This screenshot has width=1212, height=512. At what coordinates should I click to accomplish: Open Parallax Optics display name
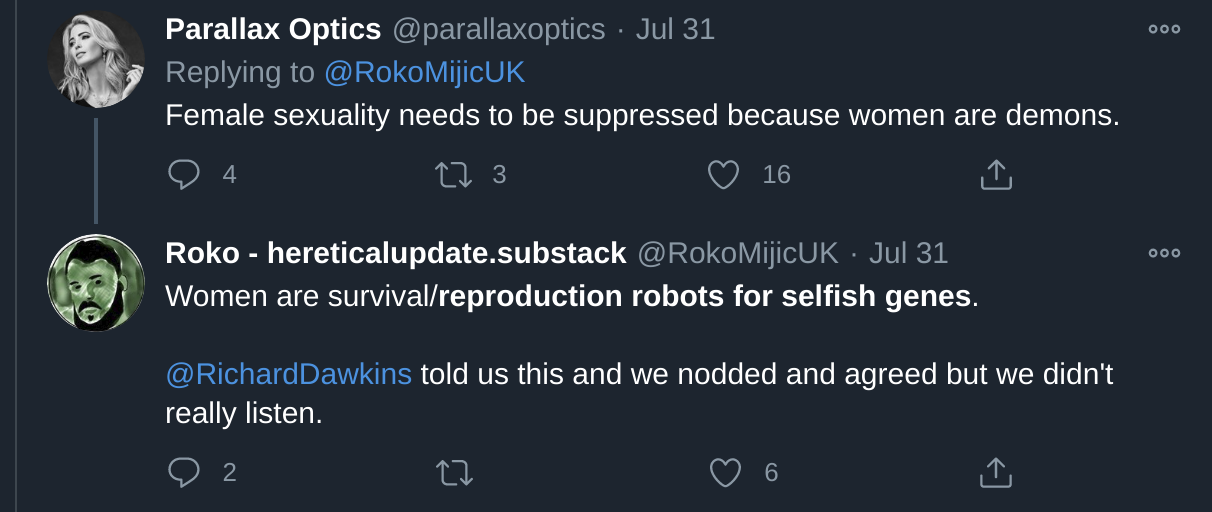pyautogui.click(x=273, y=30)
